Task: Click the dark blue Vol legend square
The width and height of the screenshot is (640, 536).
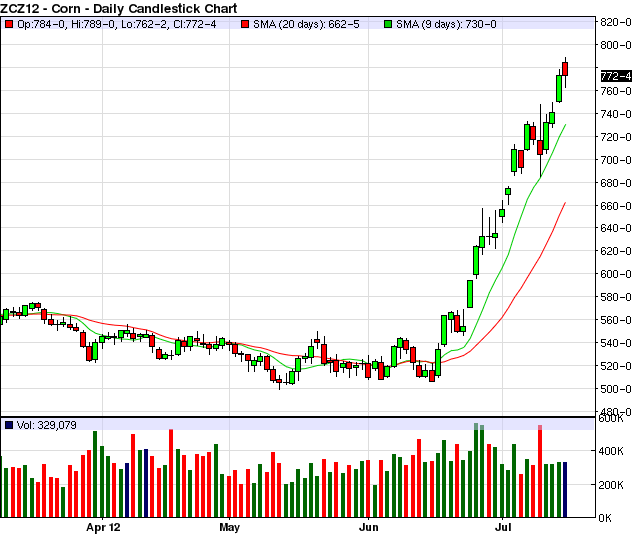Action: coord(9,425)
